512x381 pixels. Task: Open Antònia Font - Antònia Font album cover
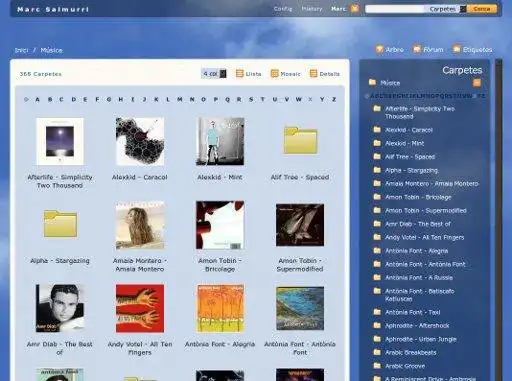coord(300,308)
